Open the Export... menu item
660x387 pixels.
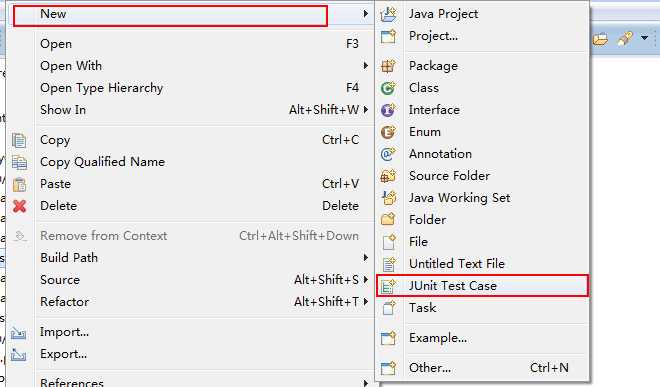click(x=64, y=354)
